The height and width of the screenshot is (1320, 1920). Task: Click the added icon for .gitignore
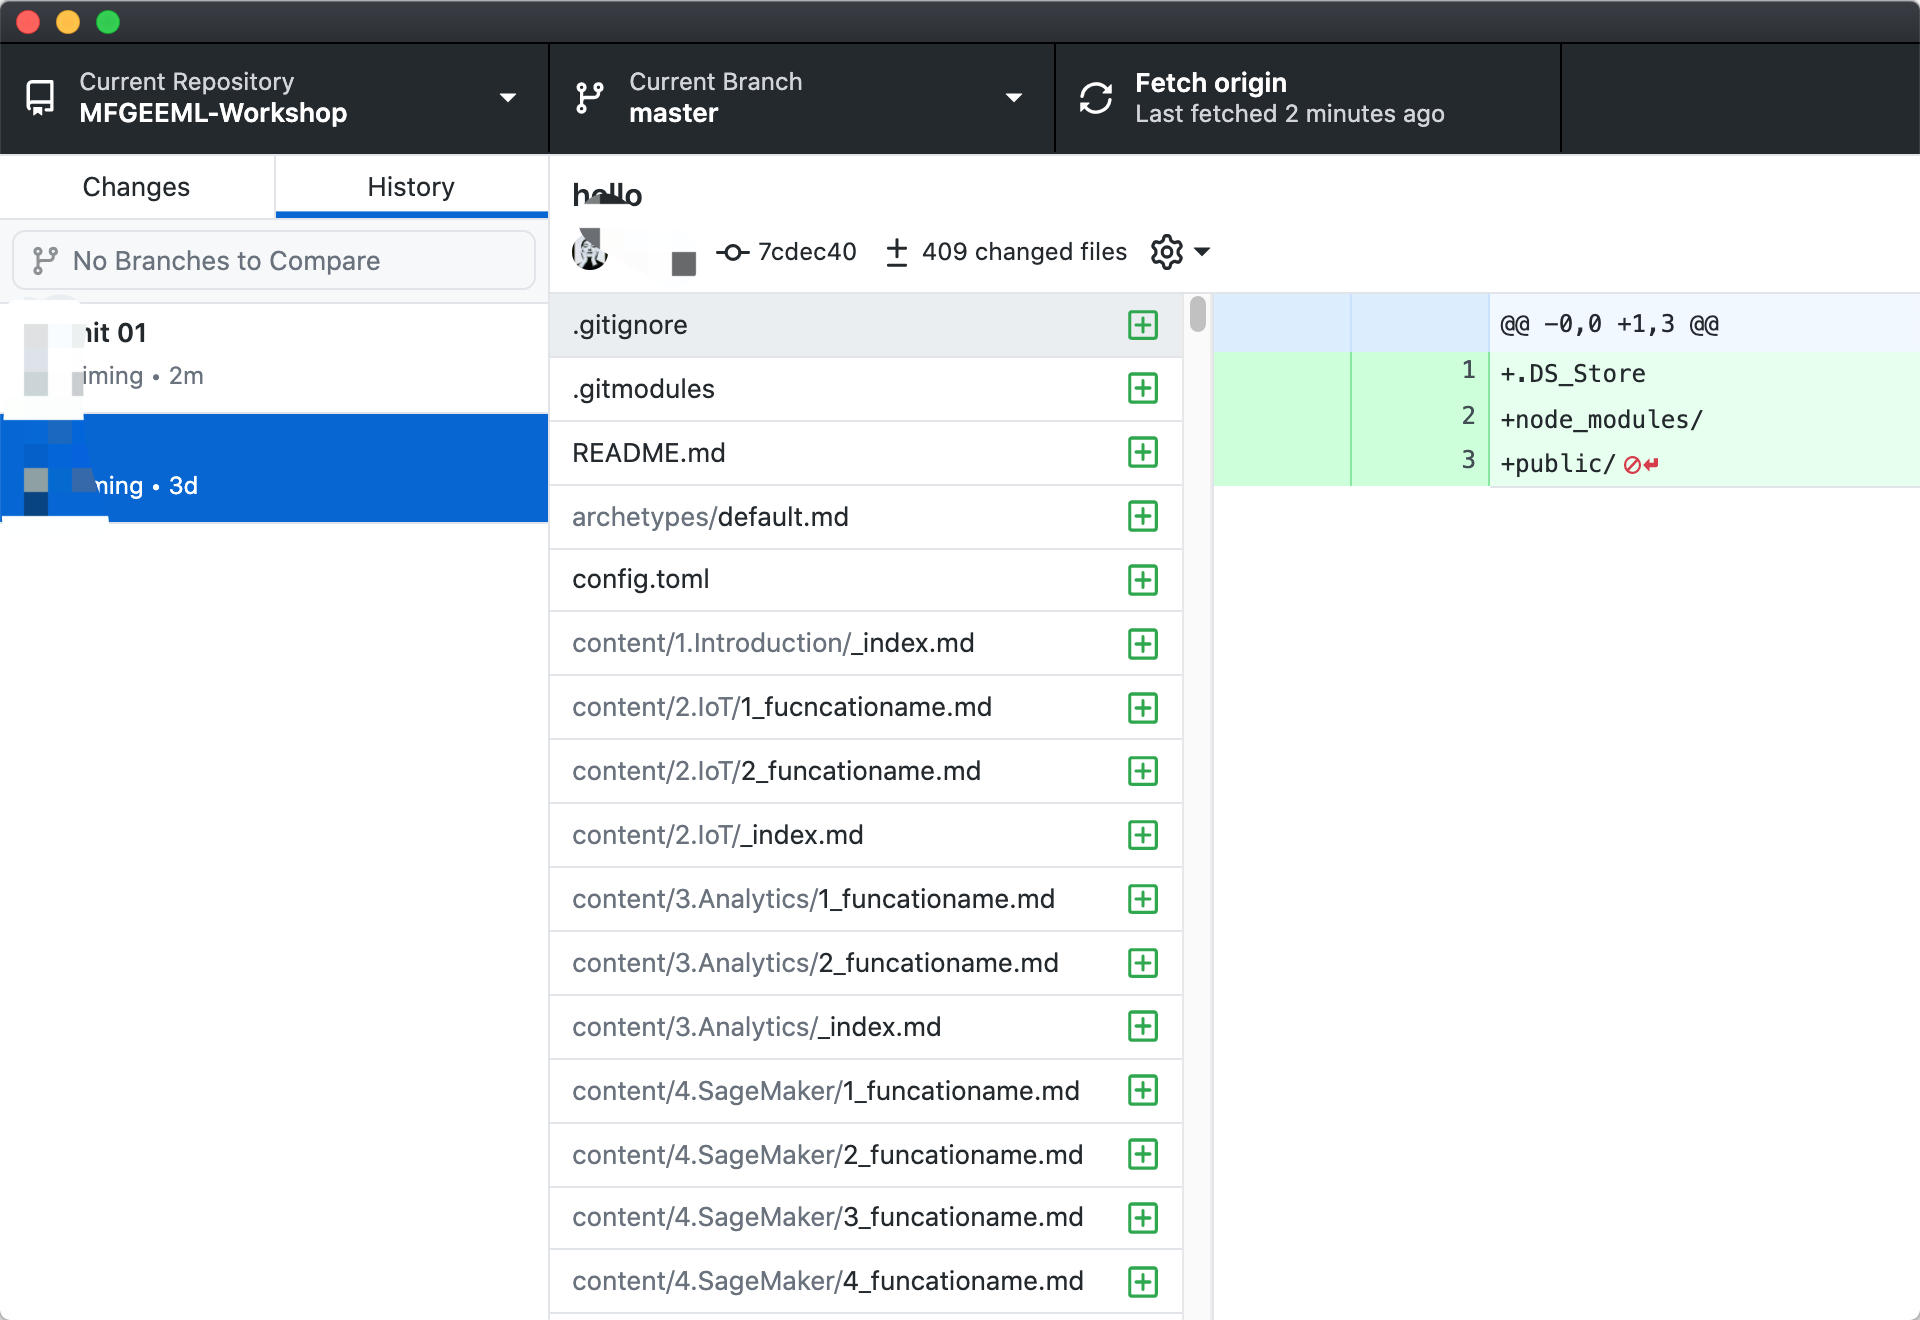click(1143, 325)
